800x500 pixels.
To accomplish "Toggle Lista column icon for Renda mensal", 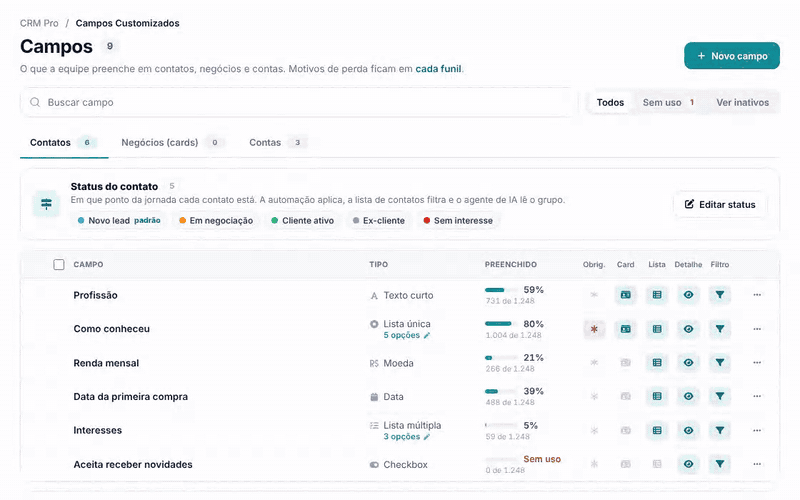I will 657,363.
